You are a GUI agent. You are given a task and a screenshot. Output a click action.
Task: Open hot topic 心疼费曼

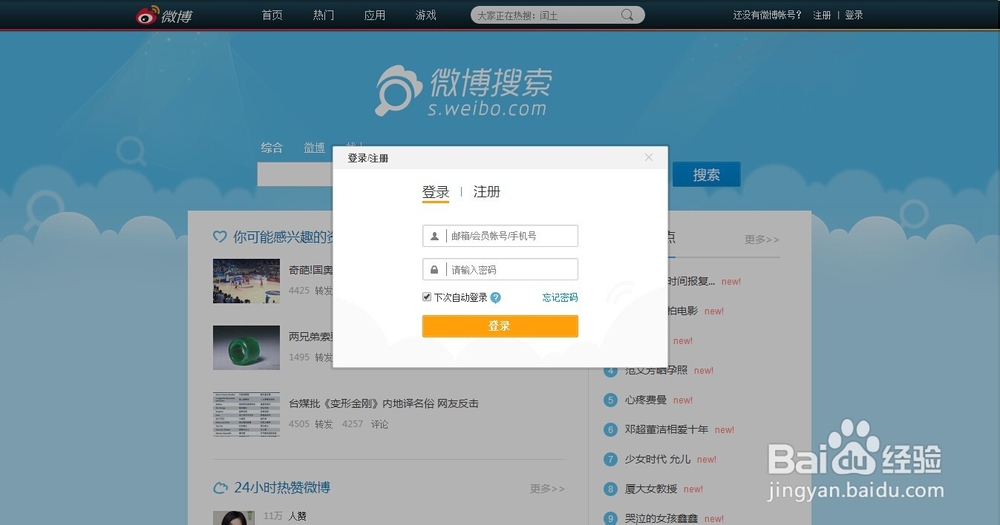(x=645, y=400)
